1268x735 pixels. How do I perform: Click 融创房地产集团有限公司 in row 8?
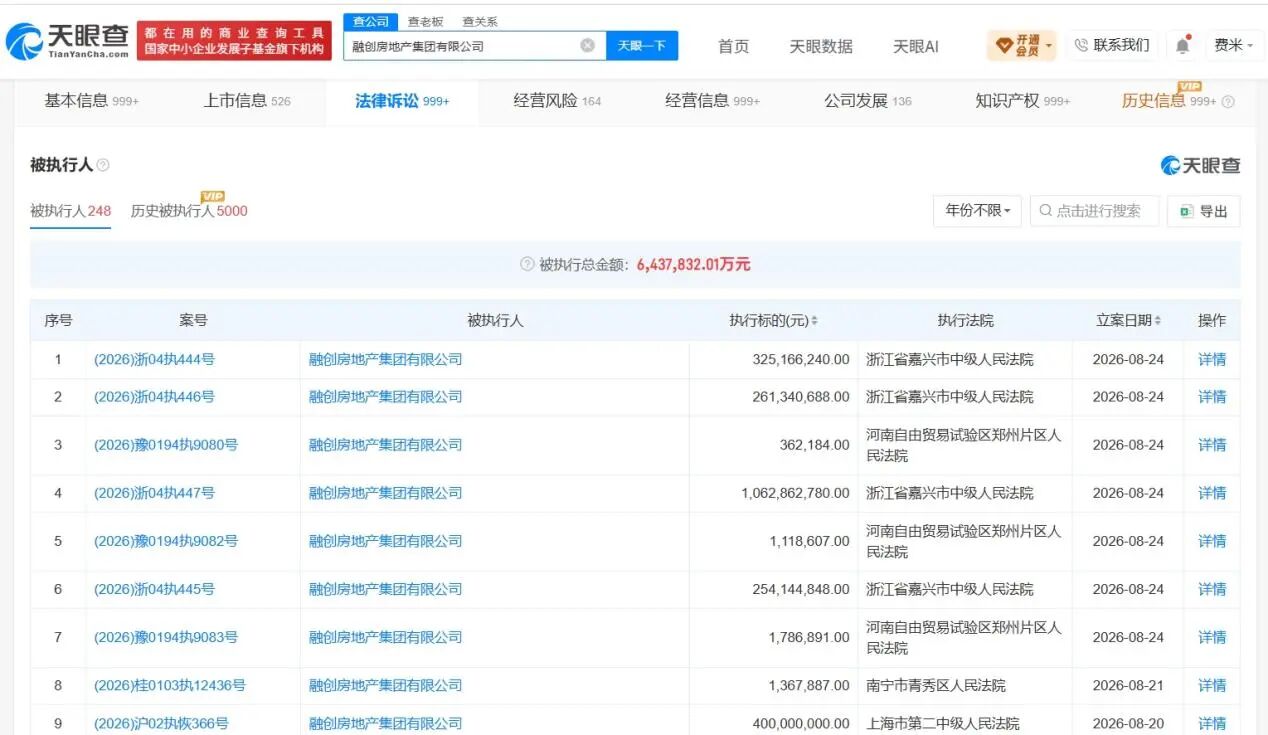click(386, 685)
